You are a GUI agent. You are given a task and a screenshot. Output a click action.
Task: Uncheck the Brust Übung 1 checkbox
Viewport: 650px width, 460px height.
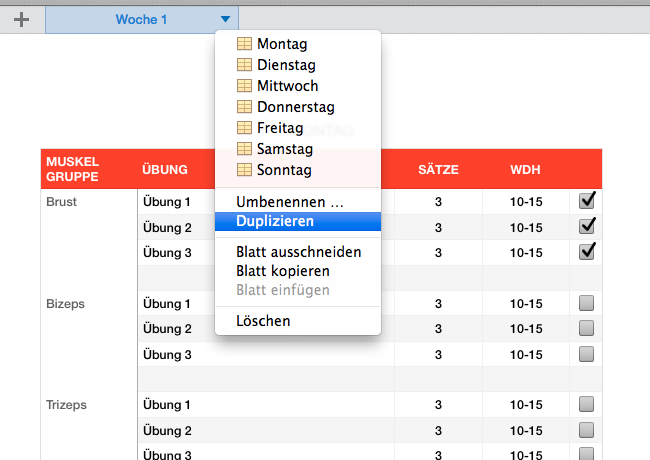coord(587,201)
